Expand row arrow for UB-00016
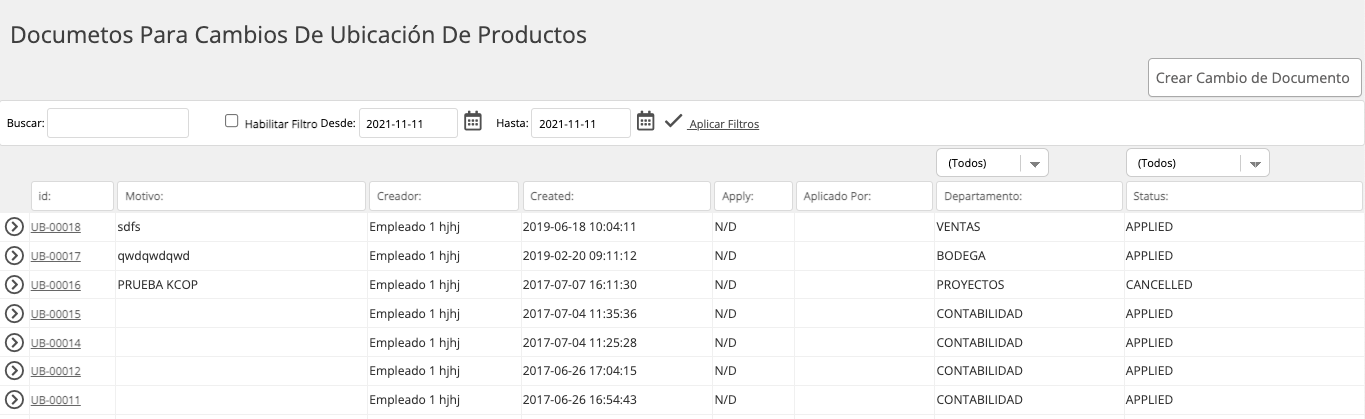 point(15,285)
